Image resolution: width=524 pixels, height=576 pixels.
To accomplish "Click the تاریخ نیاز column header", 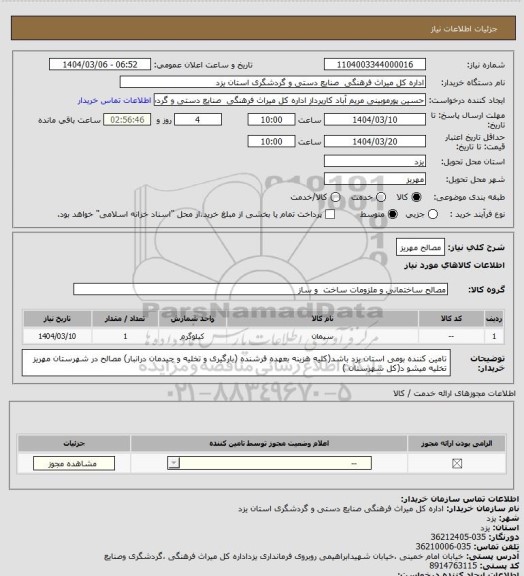I will click(57, 318).
